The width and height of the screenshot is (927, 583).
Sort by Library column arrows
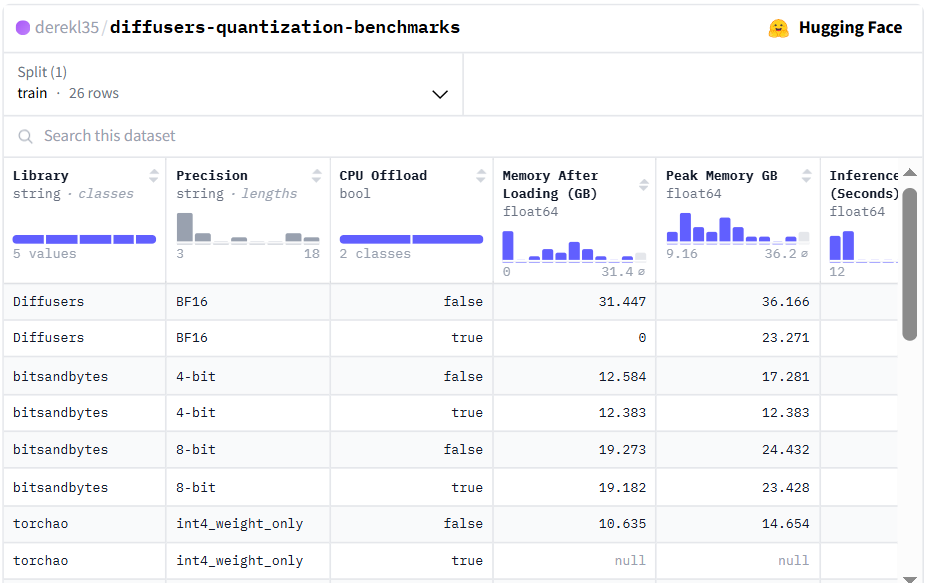(x=154, y=176)
